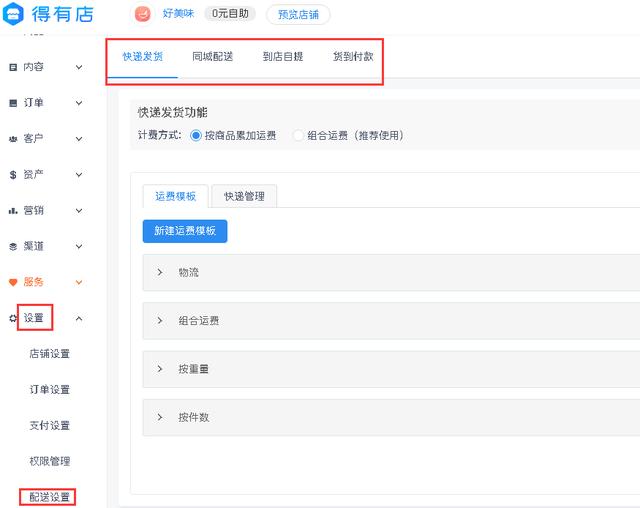Screen dimensions: 640x508
Task: Collapse the 设置 sidebar menu
Action: coord(79,319)
